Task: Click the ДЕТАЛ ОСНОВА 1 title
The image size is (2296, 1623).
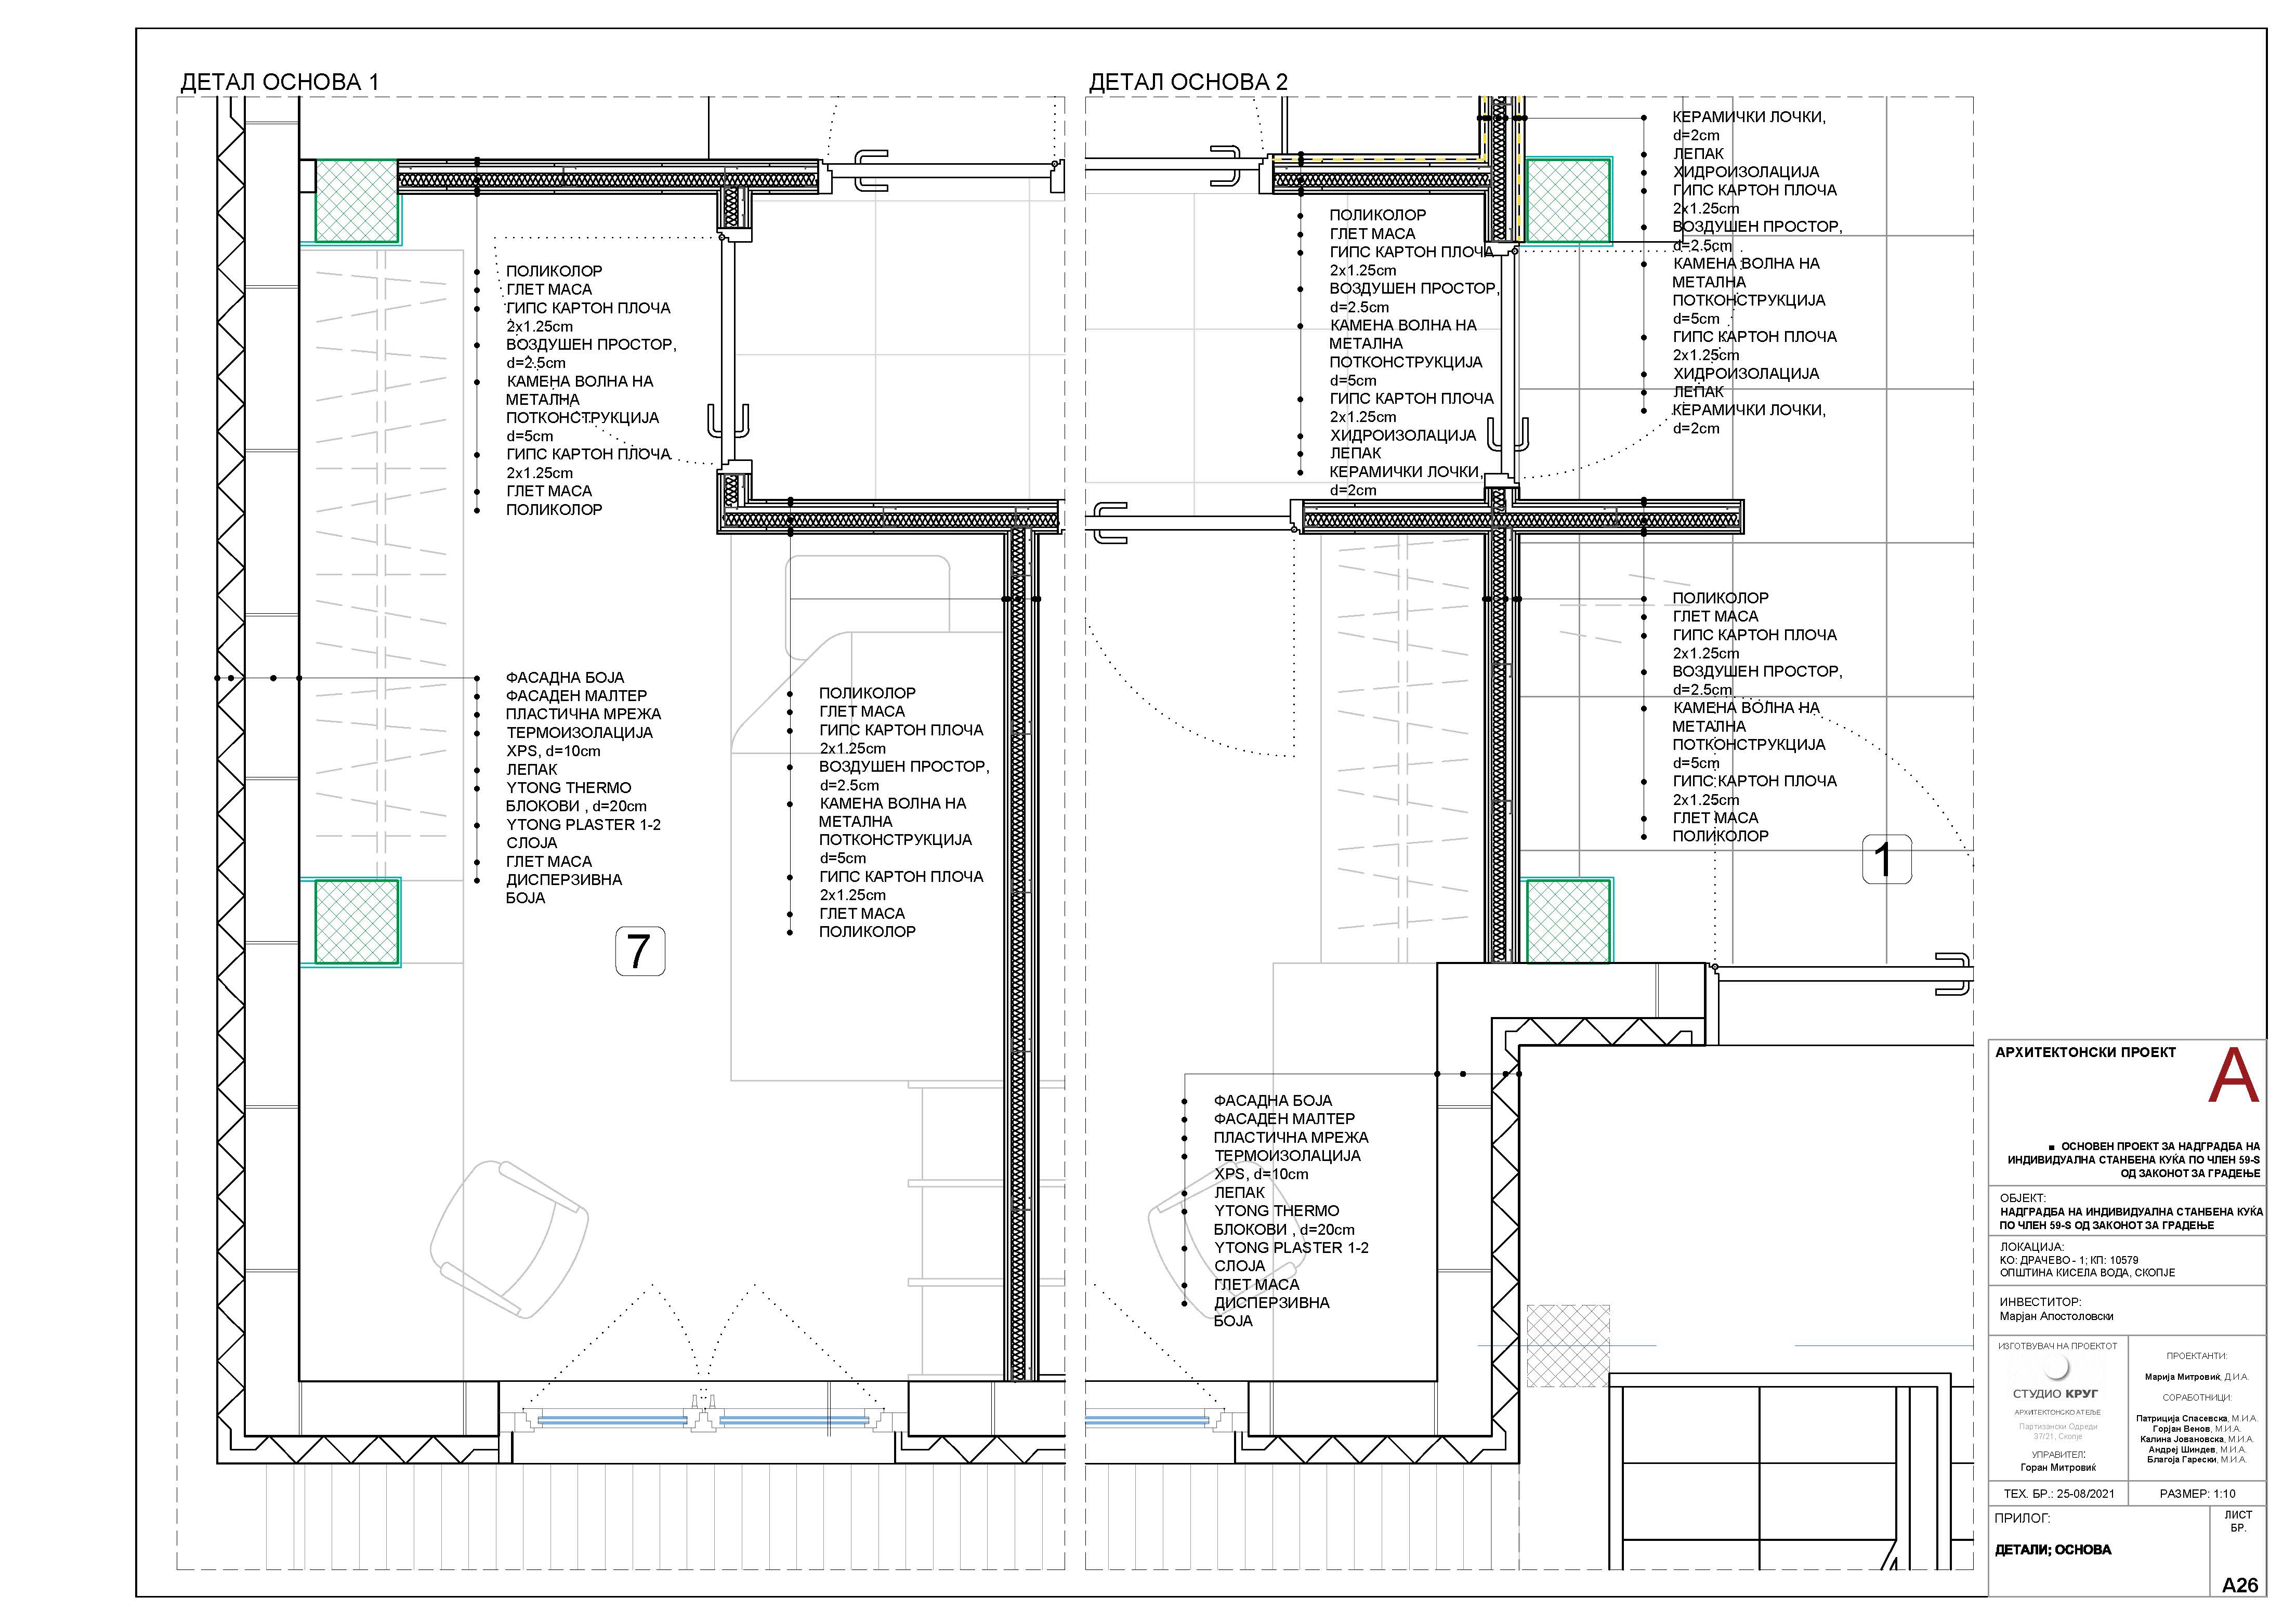Action: (x=279, y=82)
